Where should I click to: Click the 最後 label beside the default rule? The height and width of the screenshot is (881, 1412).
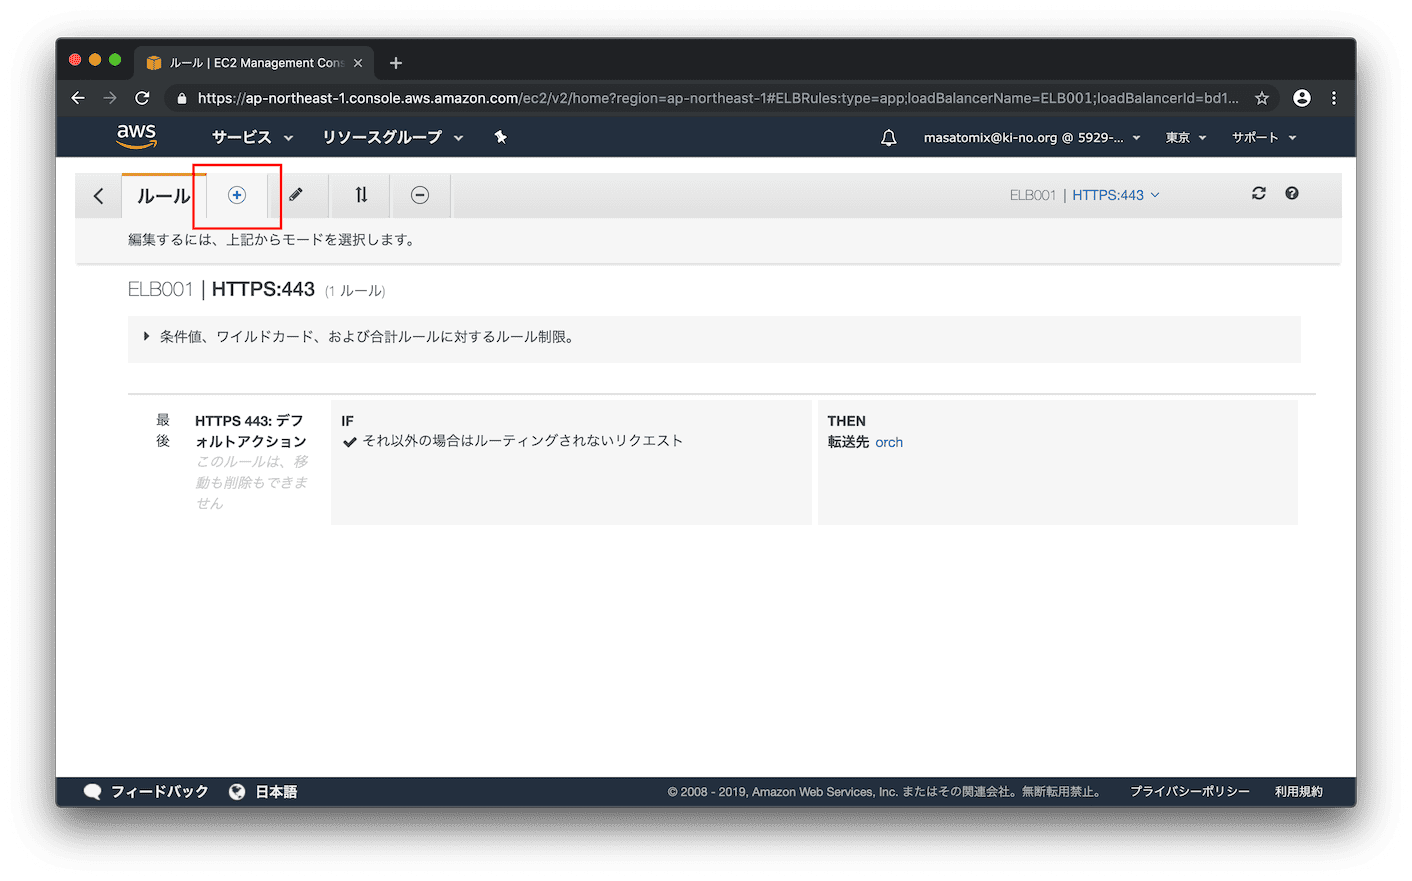[x=163, y=430]
